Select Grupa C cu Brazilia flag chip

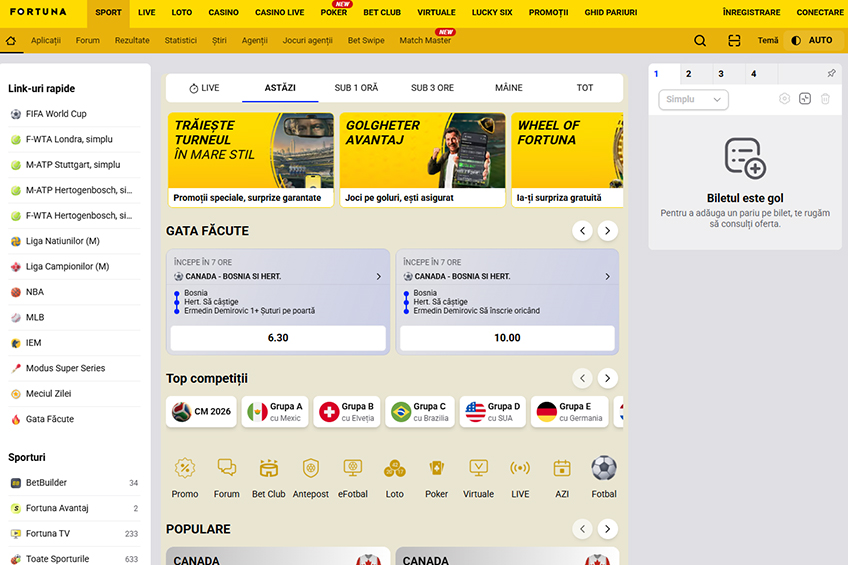point(420,411)
